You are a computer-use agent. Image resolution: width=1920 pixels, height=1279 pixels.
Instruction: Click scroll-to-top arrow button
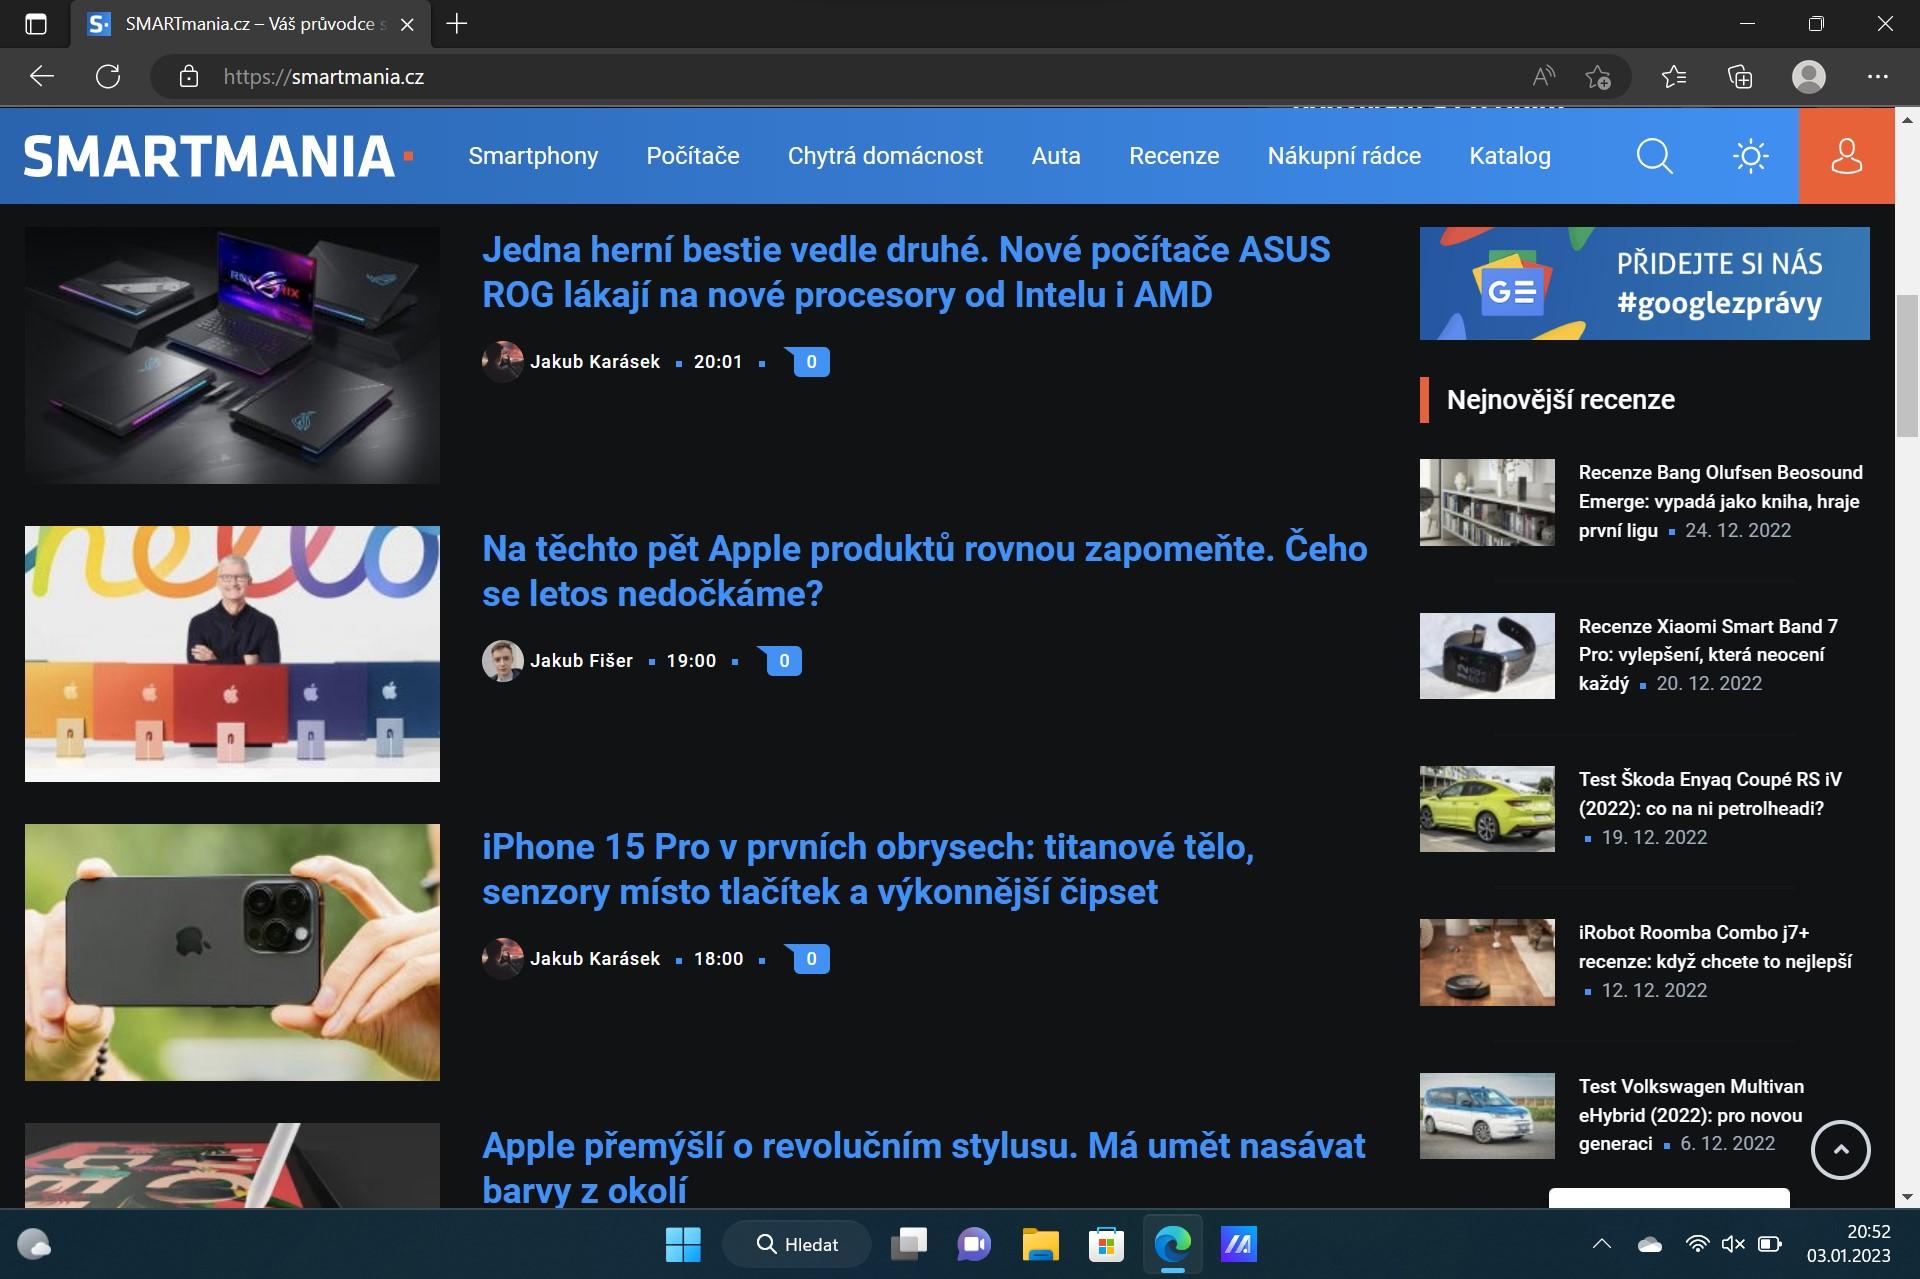[1840, 1150]
